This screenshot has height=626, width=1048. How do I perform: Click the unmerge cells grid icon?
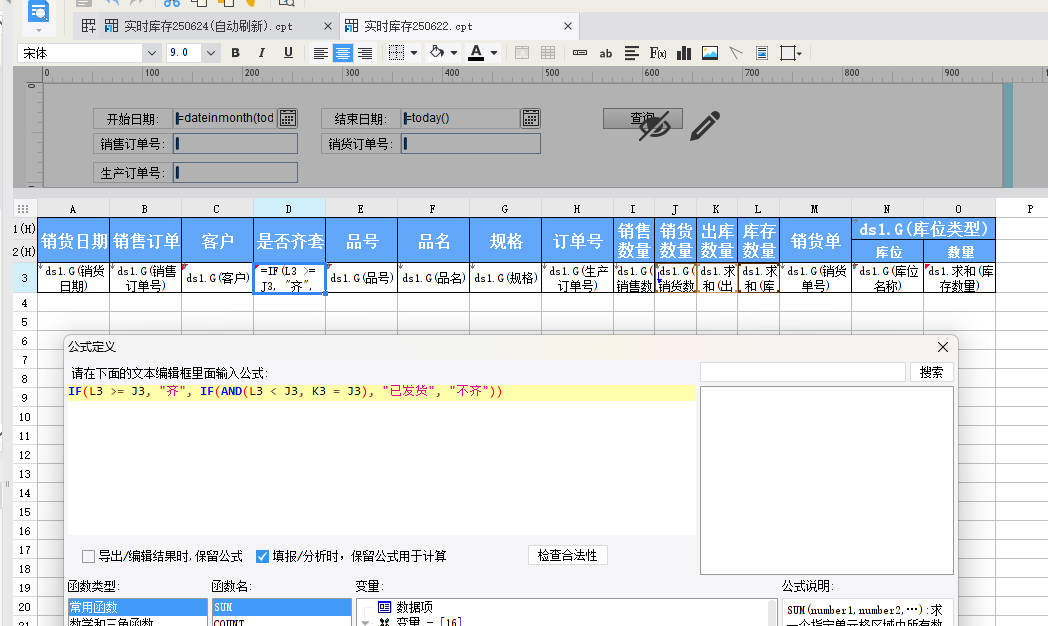tap(548, 53)
